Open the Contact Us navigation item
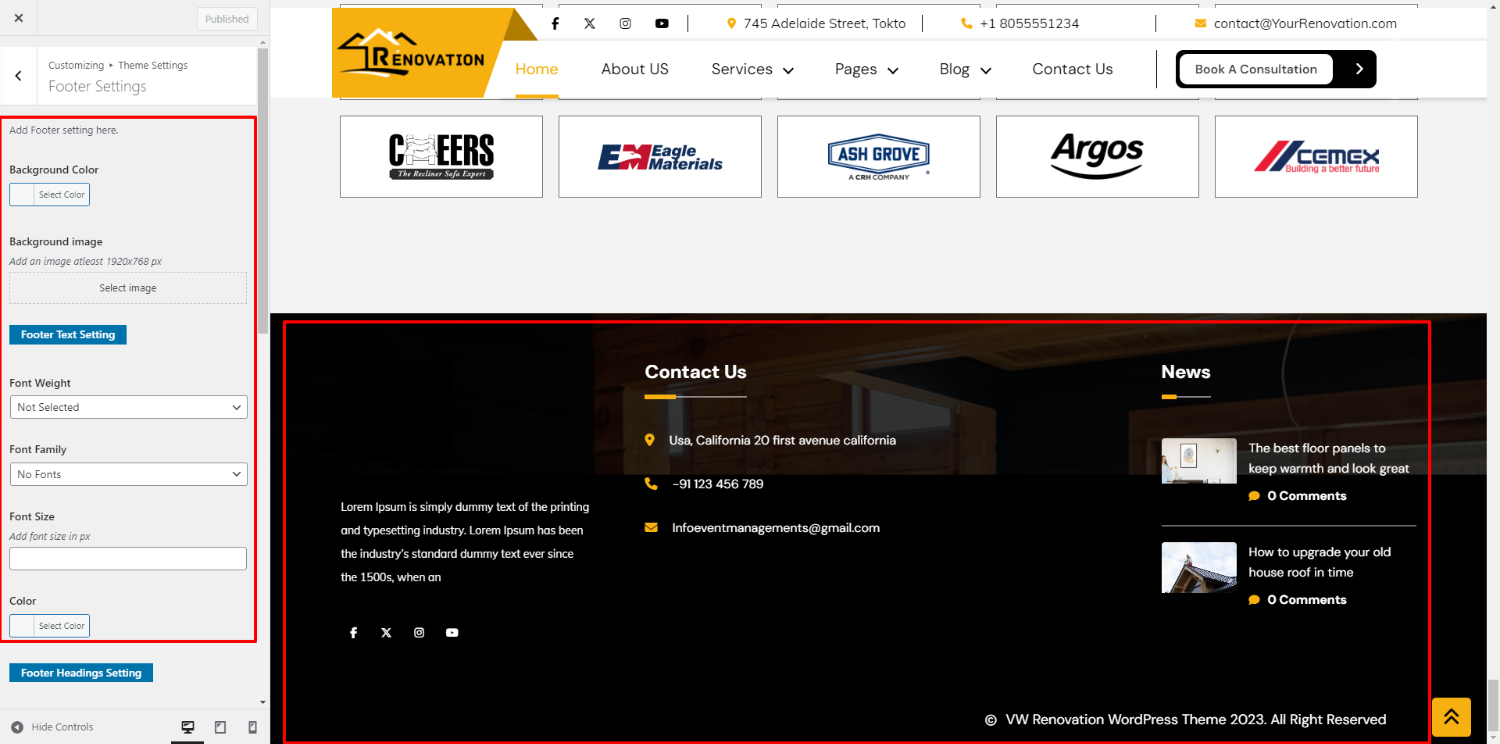 pos(1072,69)
